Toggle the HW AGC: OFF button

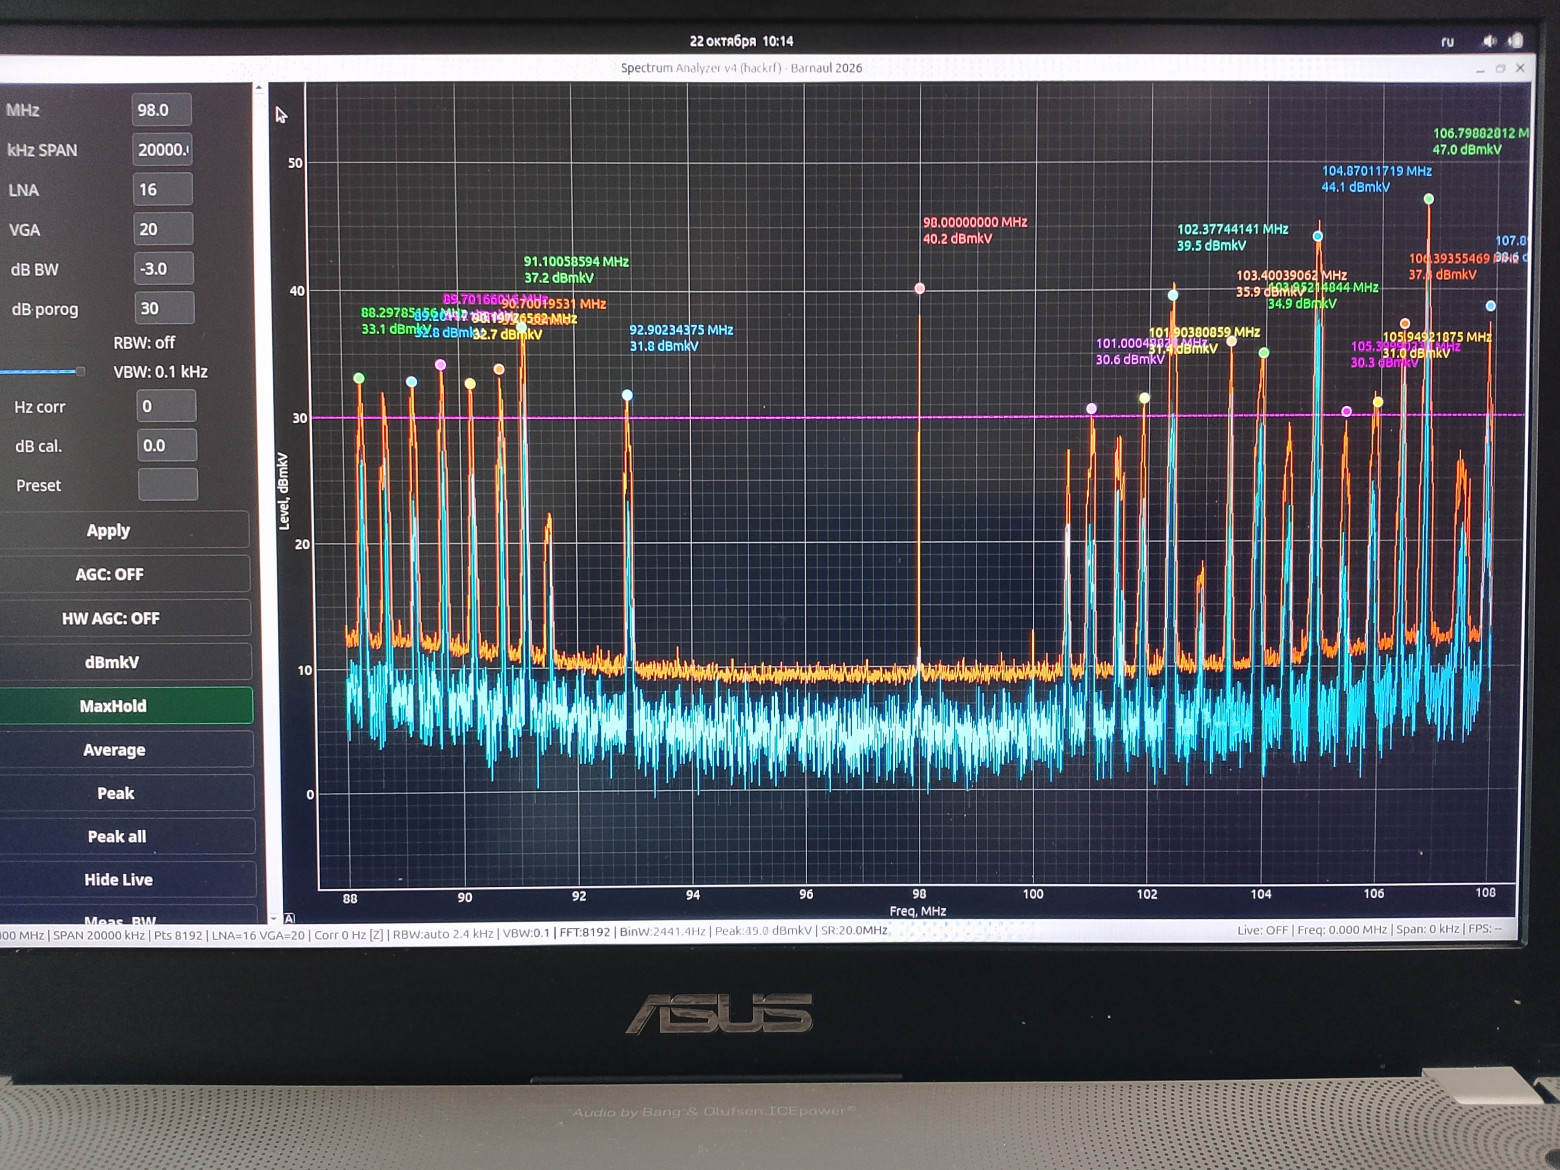click(x=125, y=618)
